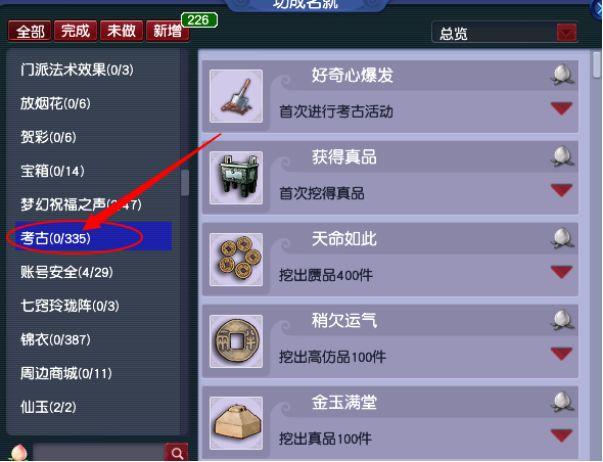Screen dimensions: 603x462
Task: Click the shovel icon for 好奇心爆发
Action: pyautogui.click(x=236, y=96)
